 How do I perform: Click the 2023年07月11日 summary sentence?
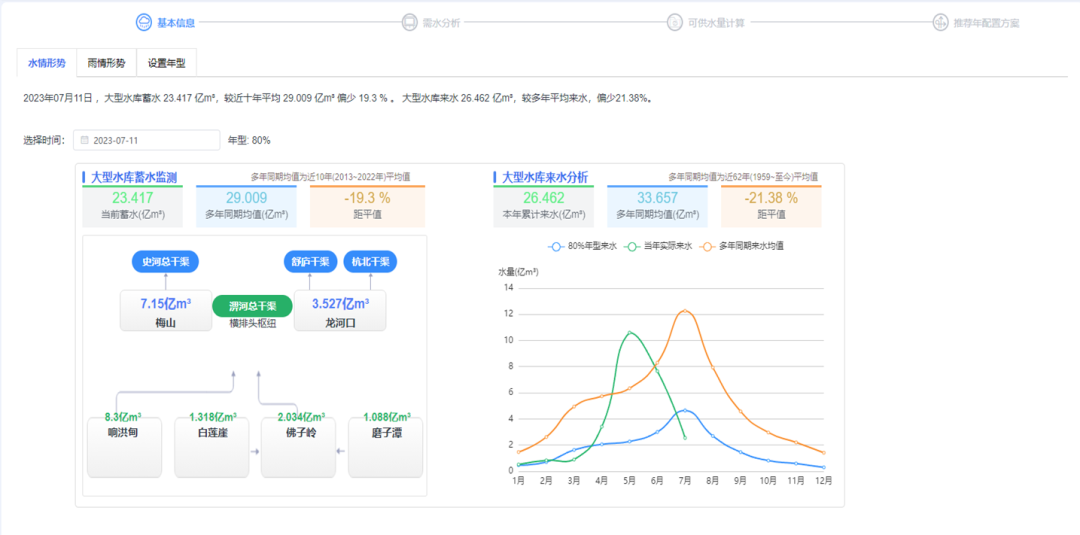[x=338, y=98]
